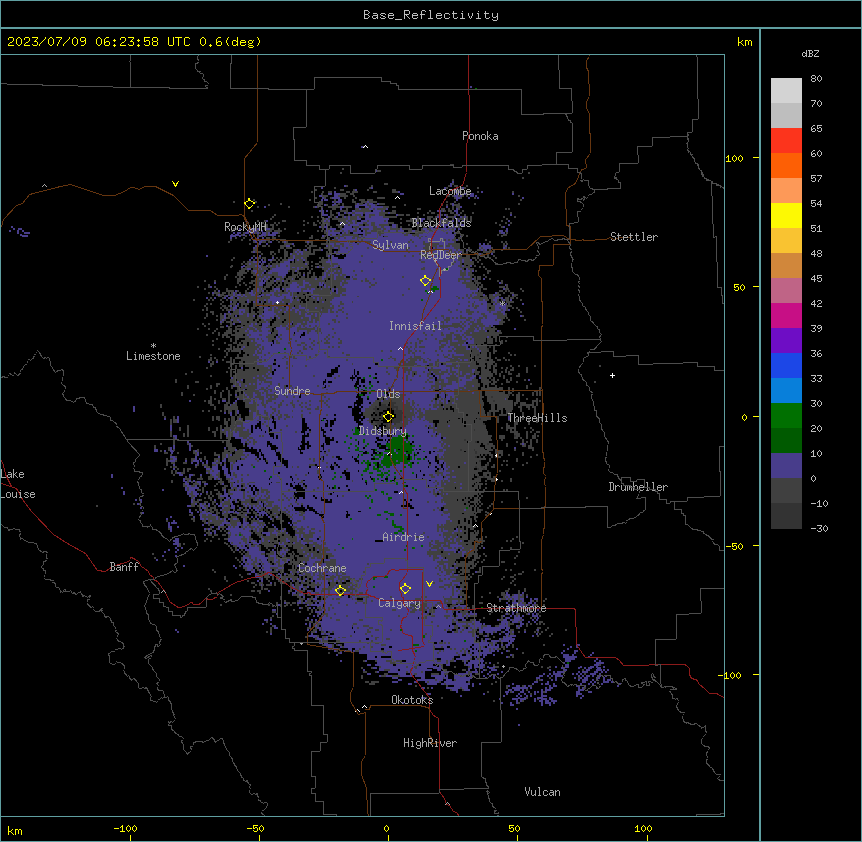The width and height of the screenshot is (862, 842).
Task: Select the Ponoka city label
Action: 480,136
